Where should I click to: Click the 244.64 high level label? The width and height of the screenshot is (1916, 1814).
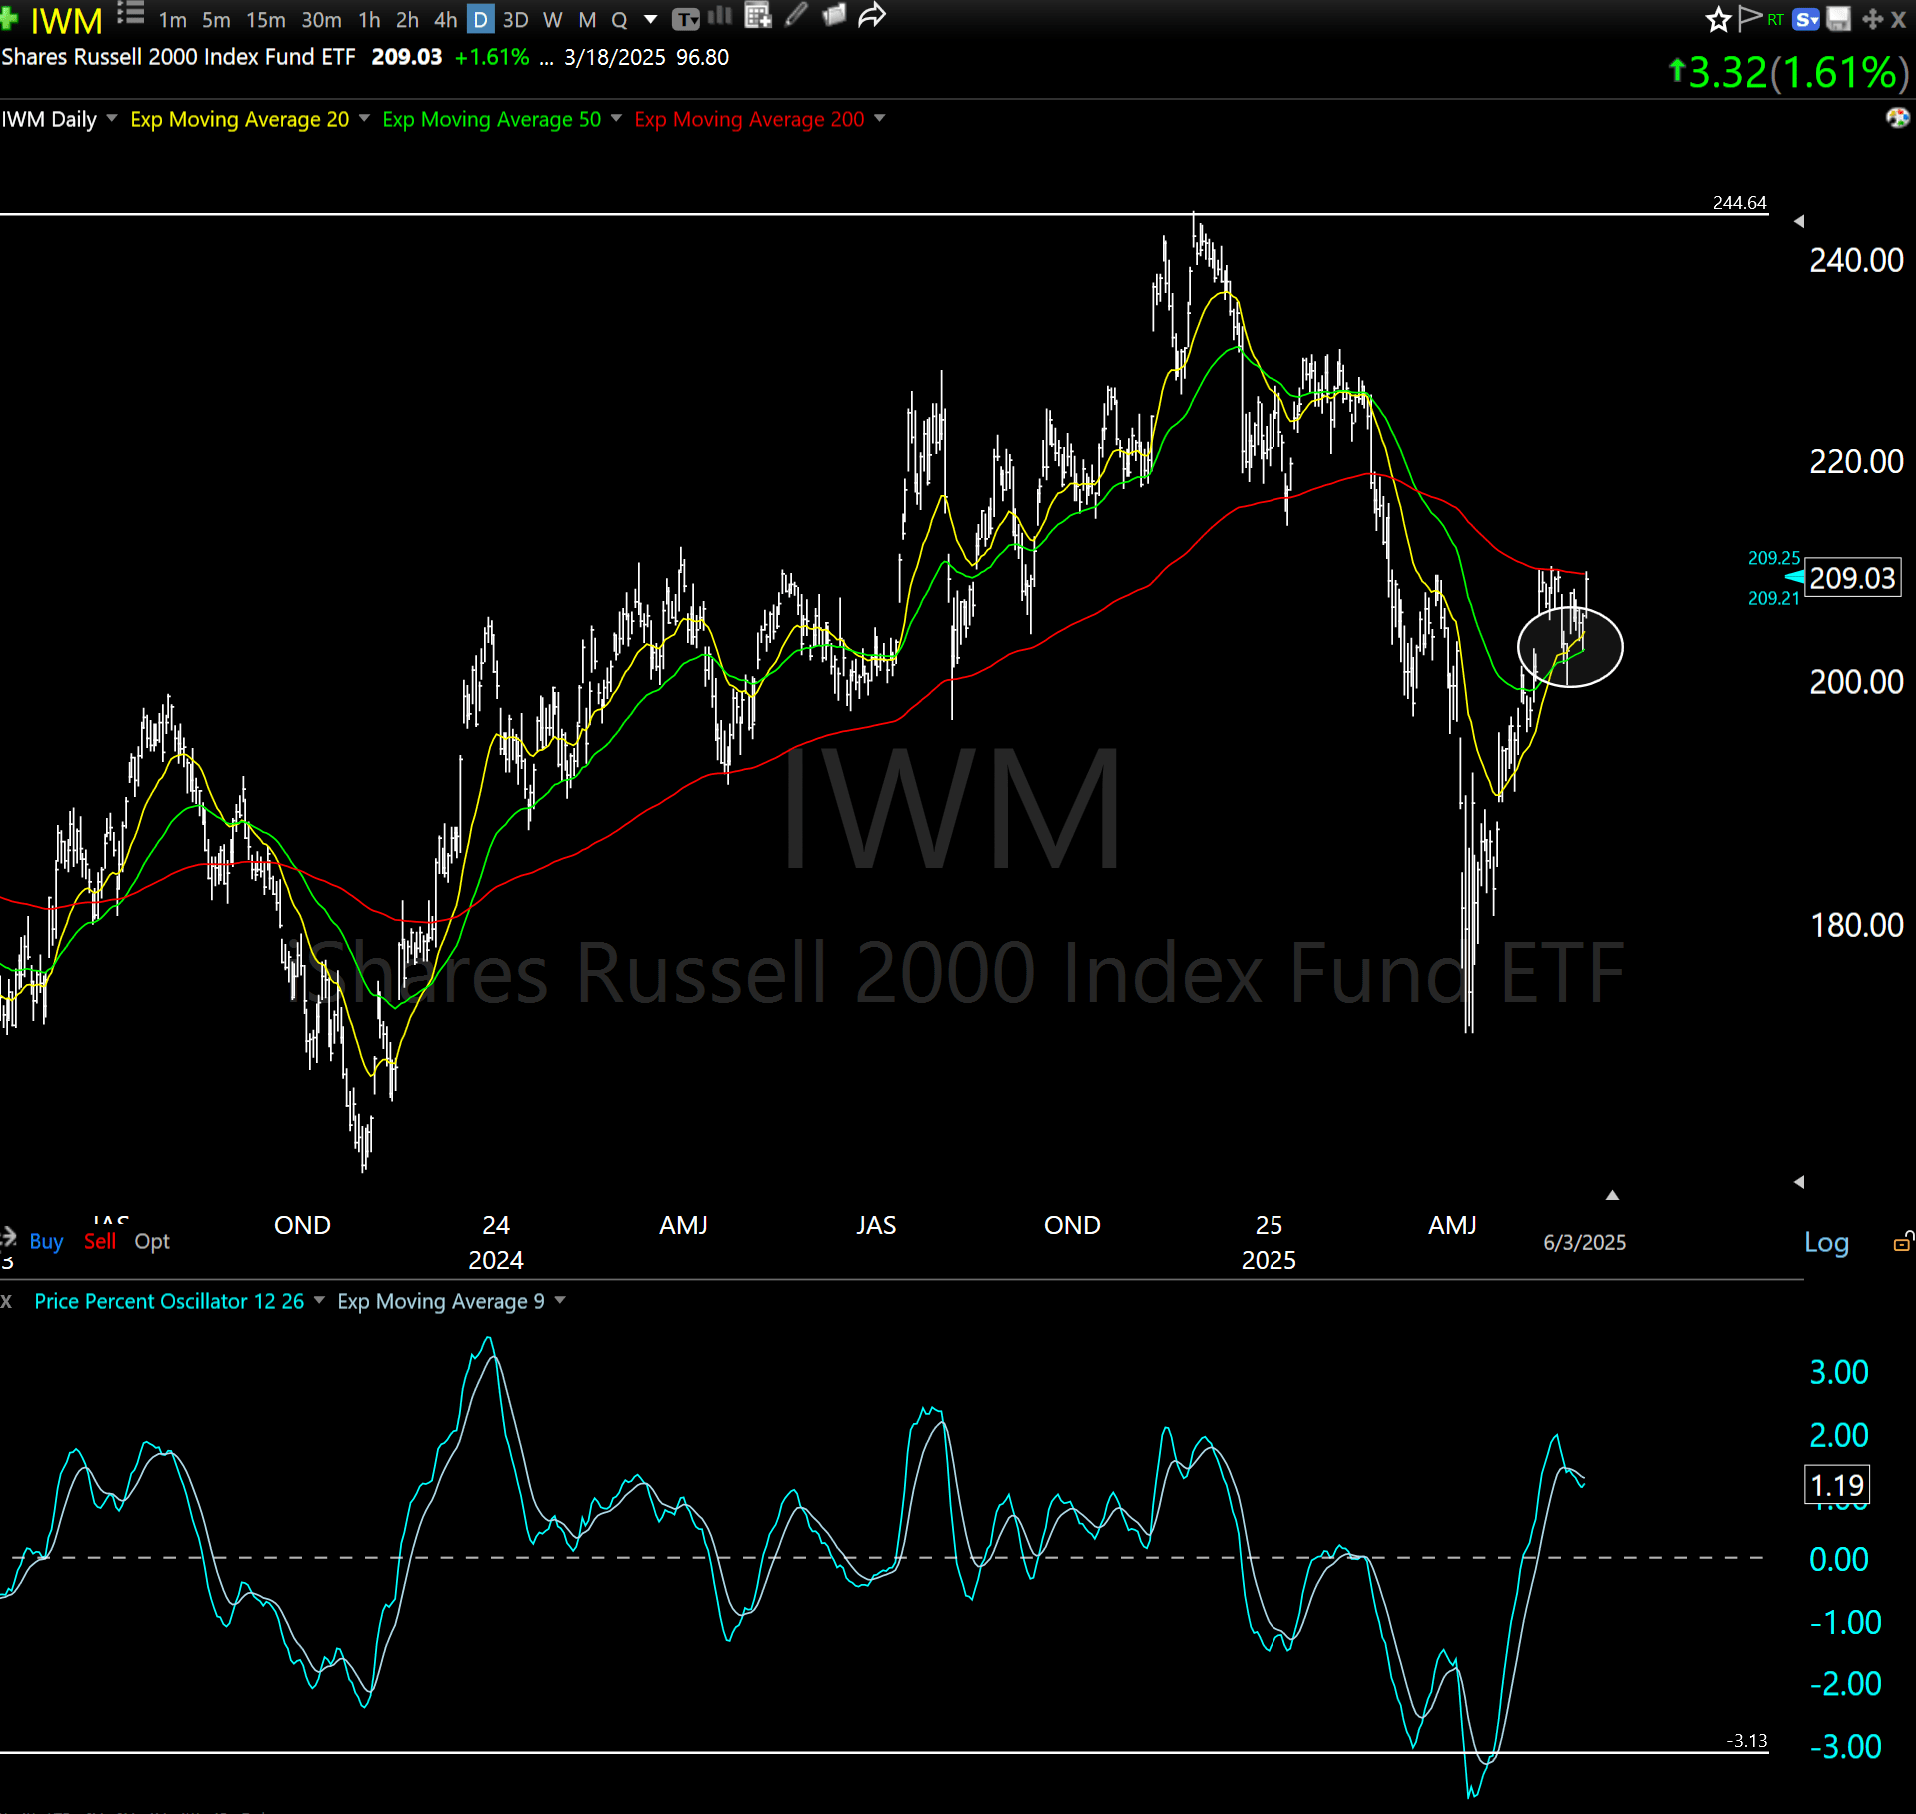(x=1740, y=202)
